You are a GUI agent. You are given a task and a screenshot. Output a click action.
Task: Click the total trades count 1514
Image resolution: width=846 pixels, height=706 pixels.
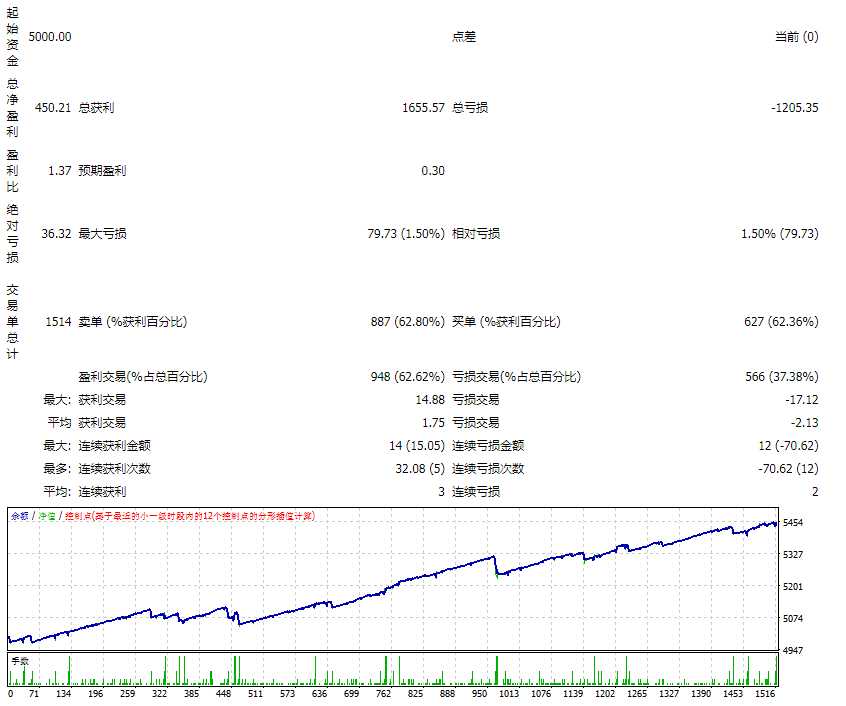click(x=58, y=321)
